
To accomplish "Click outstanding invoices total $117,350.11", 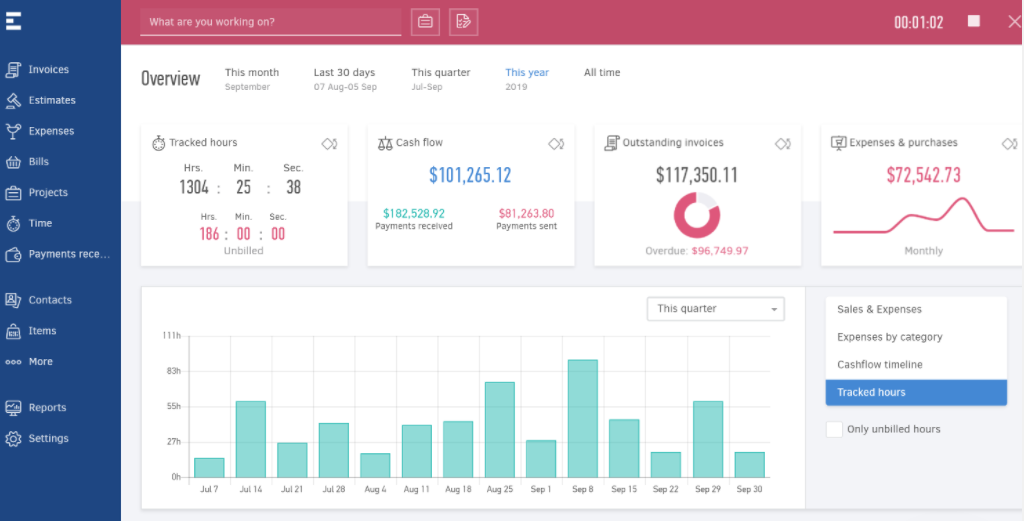I will pyautogui.click(x=697, y=175).
